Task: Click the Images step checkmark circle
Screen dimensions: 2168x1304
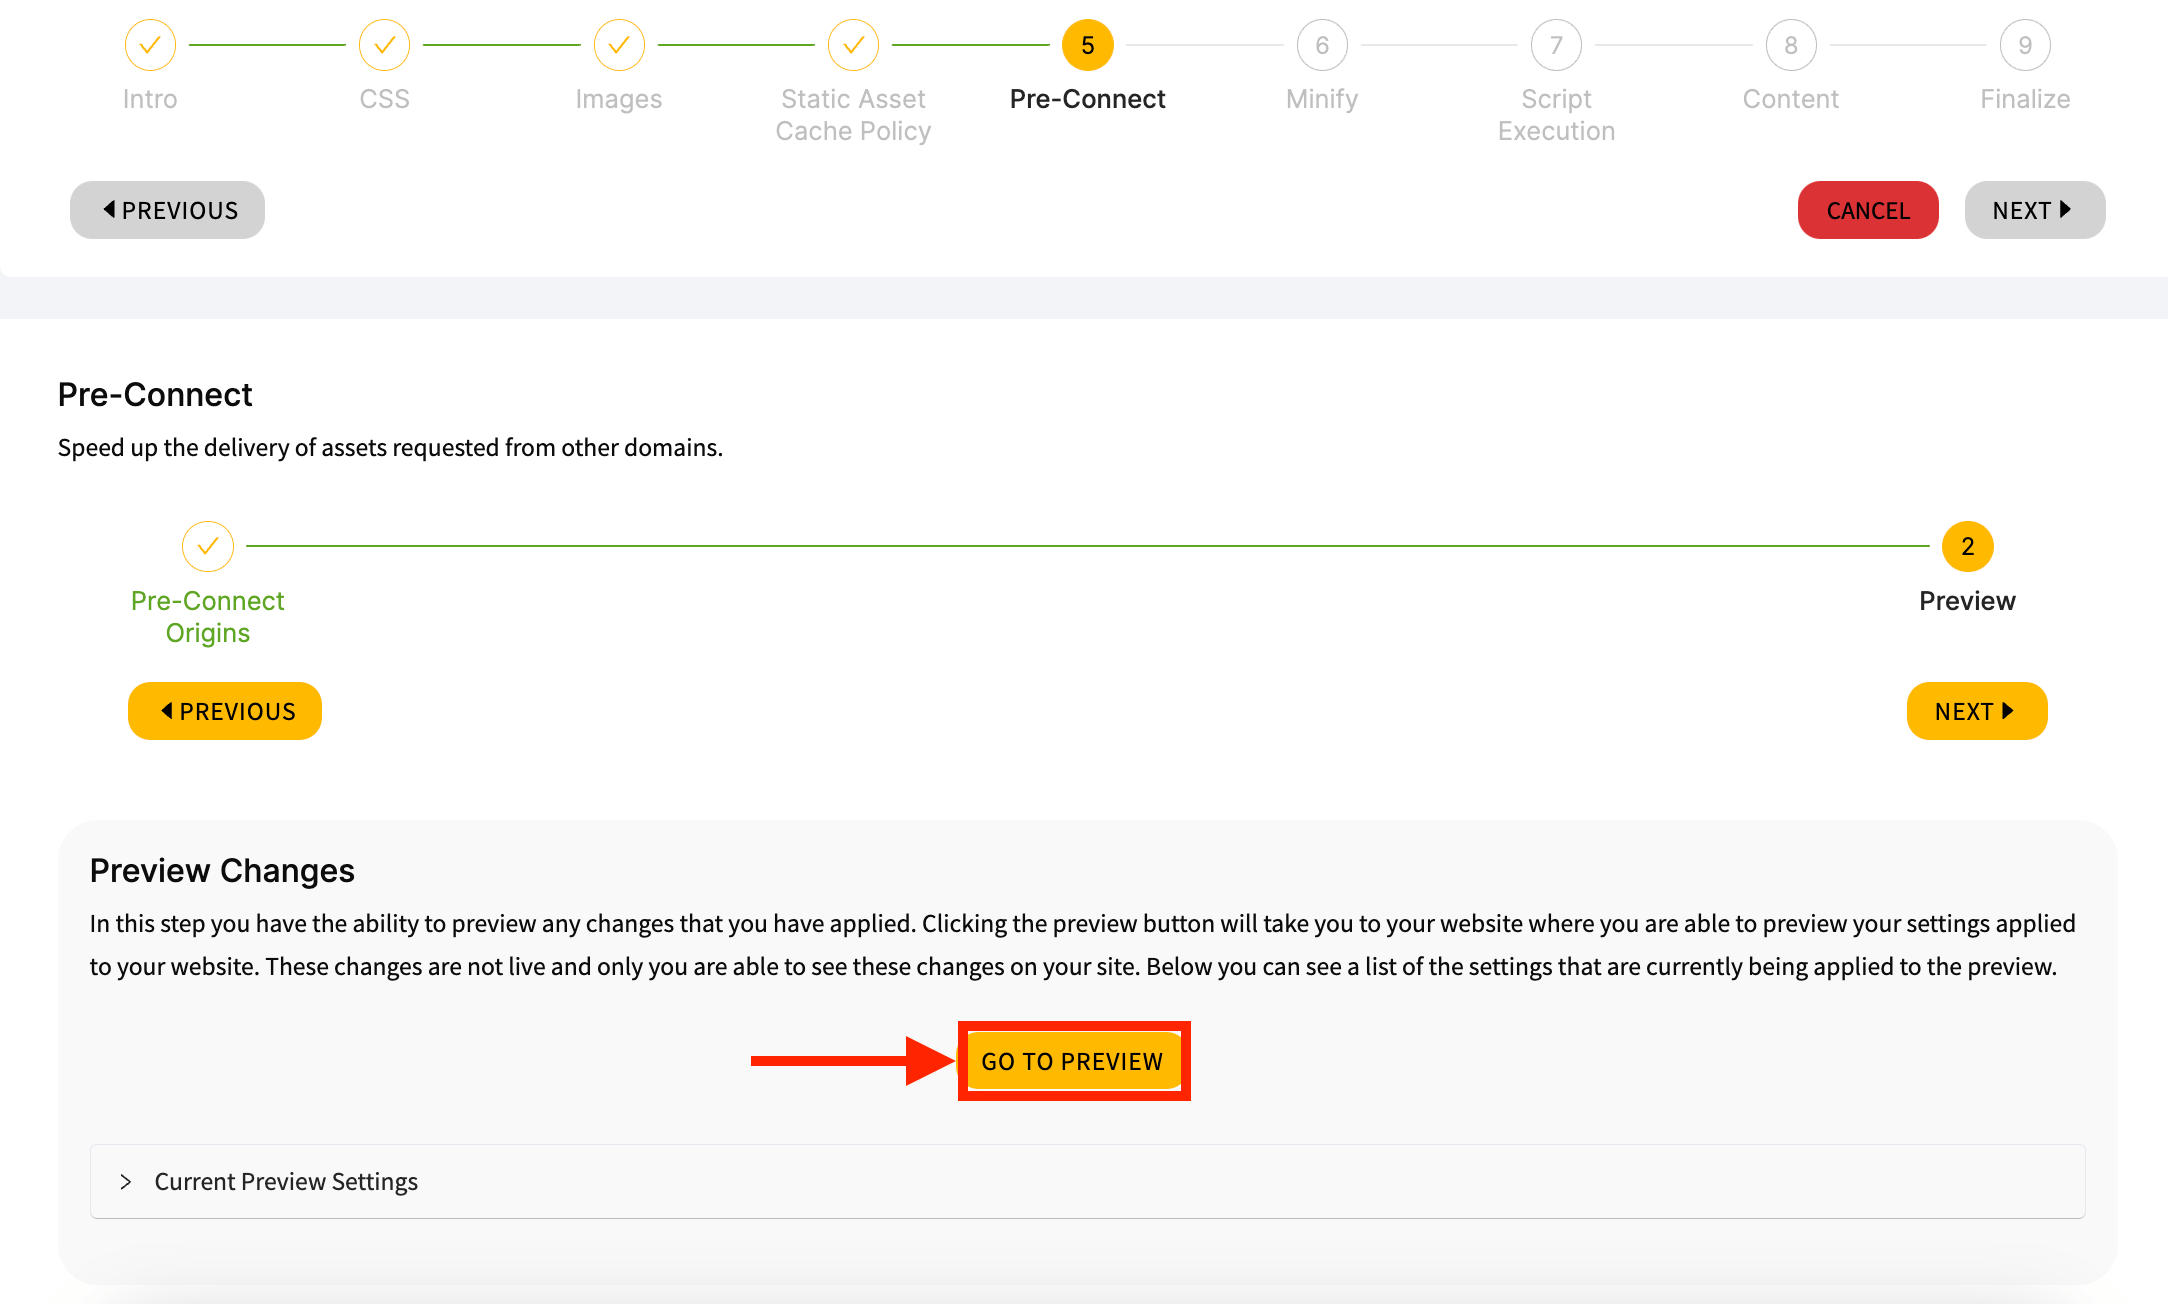Action: pyautogui.click(x=619, y=45)
